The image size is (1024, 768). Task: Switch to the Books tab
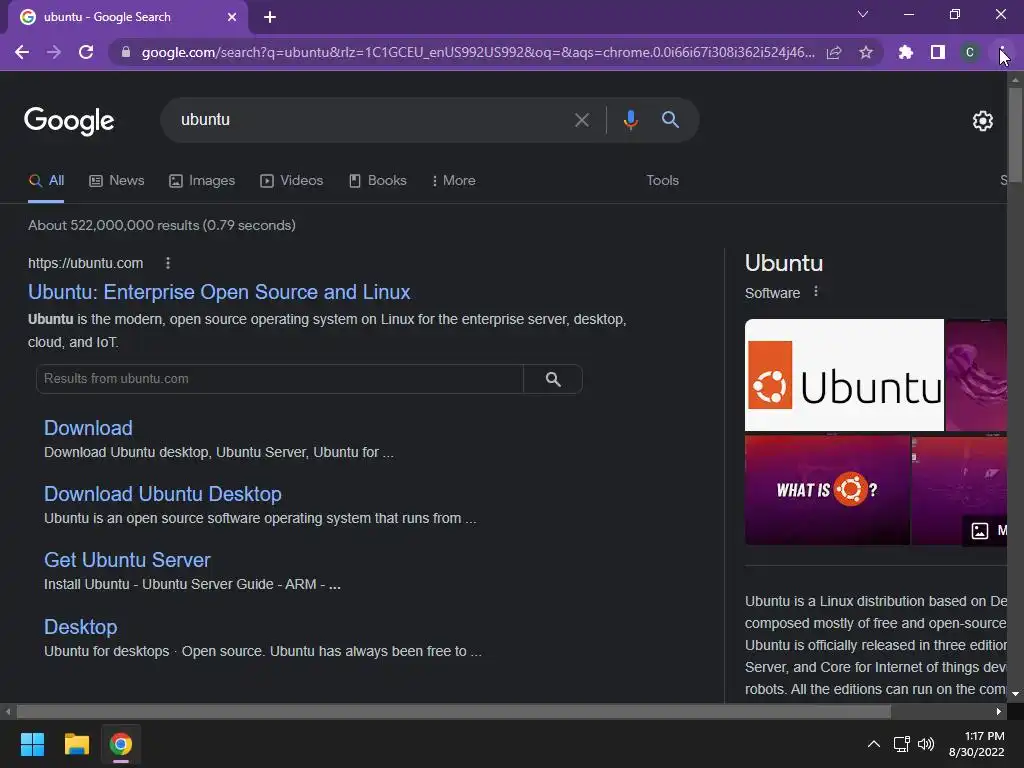point(377,181)
